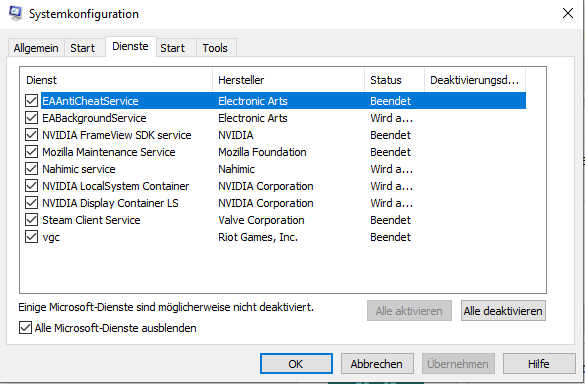
Task: Open Hilfe button
Action: (x=539, y=364)
